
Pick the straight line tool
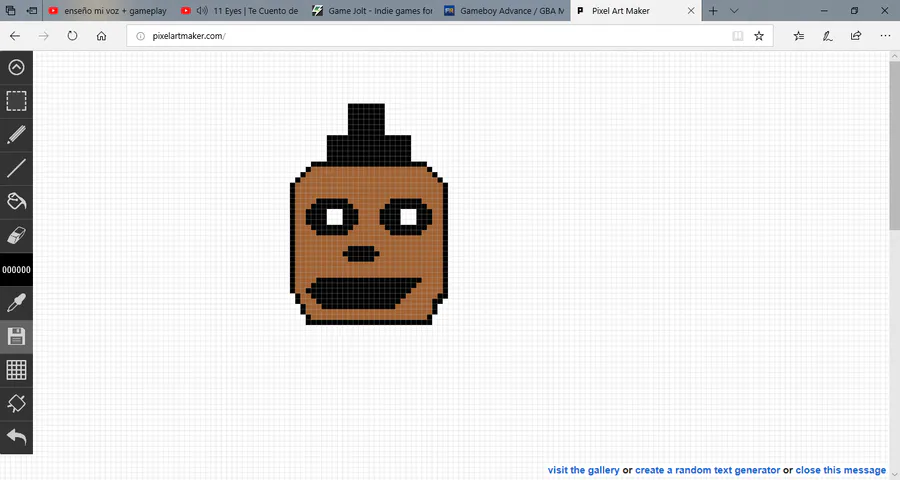pos(16,168)
